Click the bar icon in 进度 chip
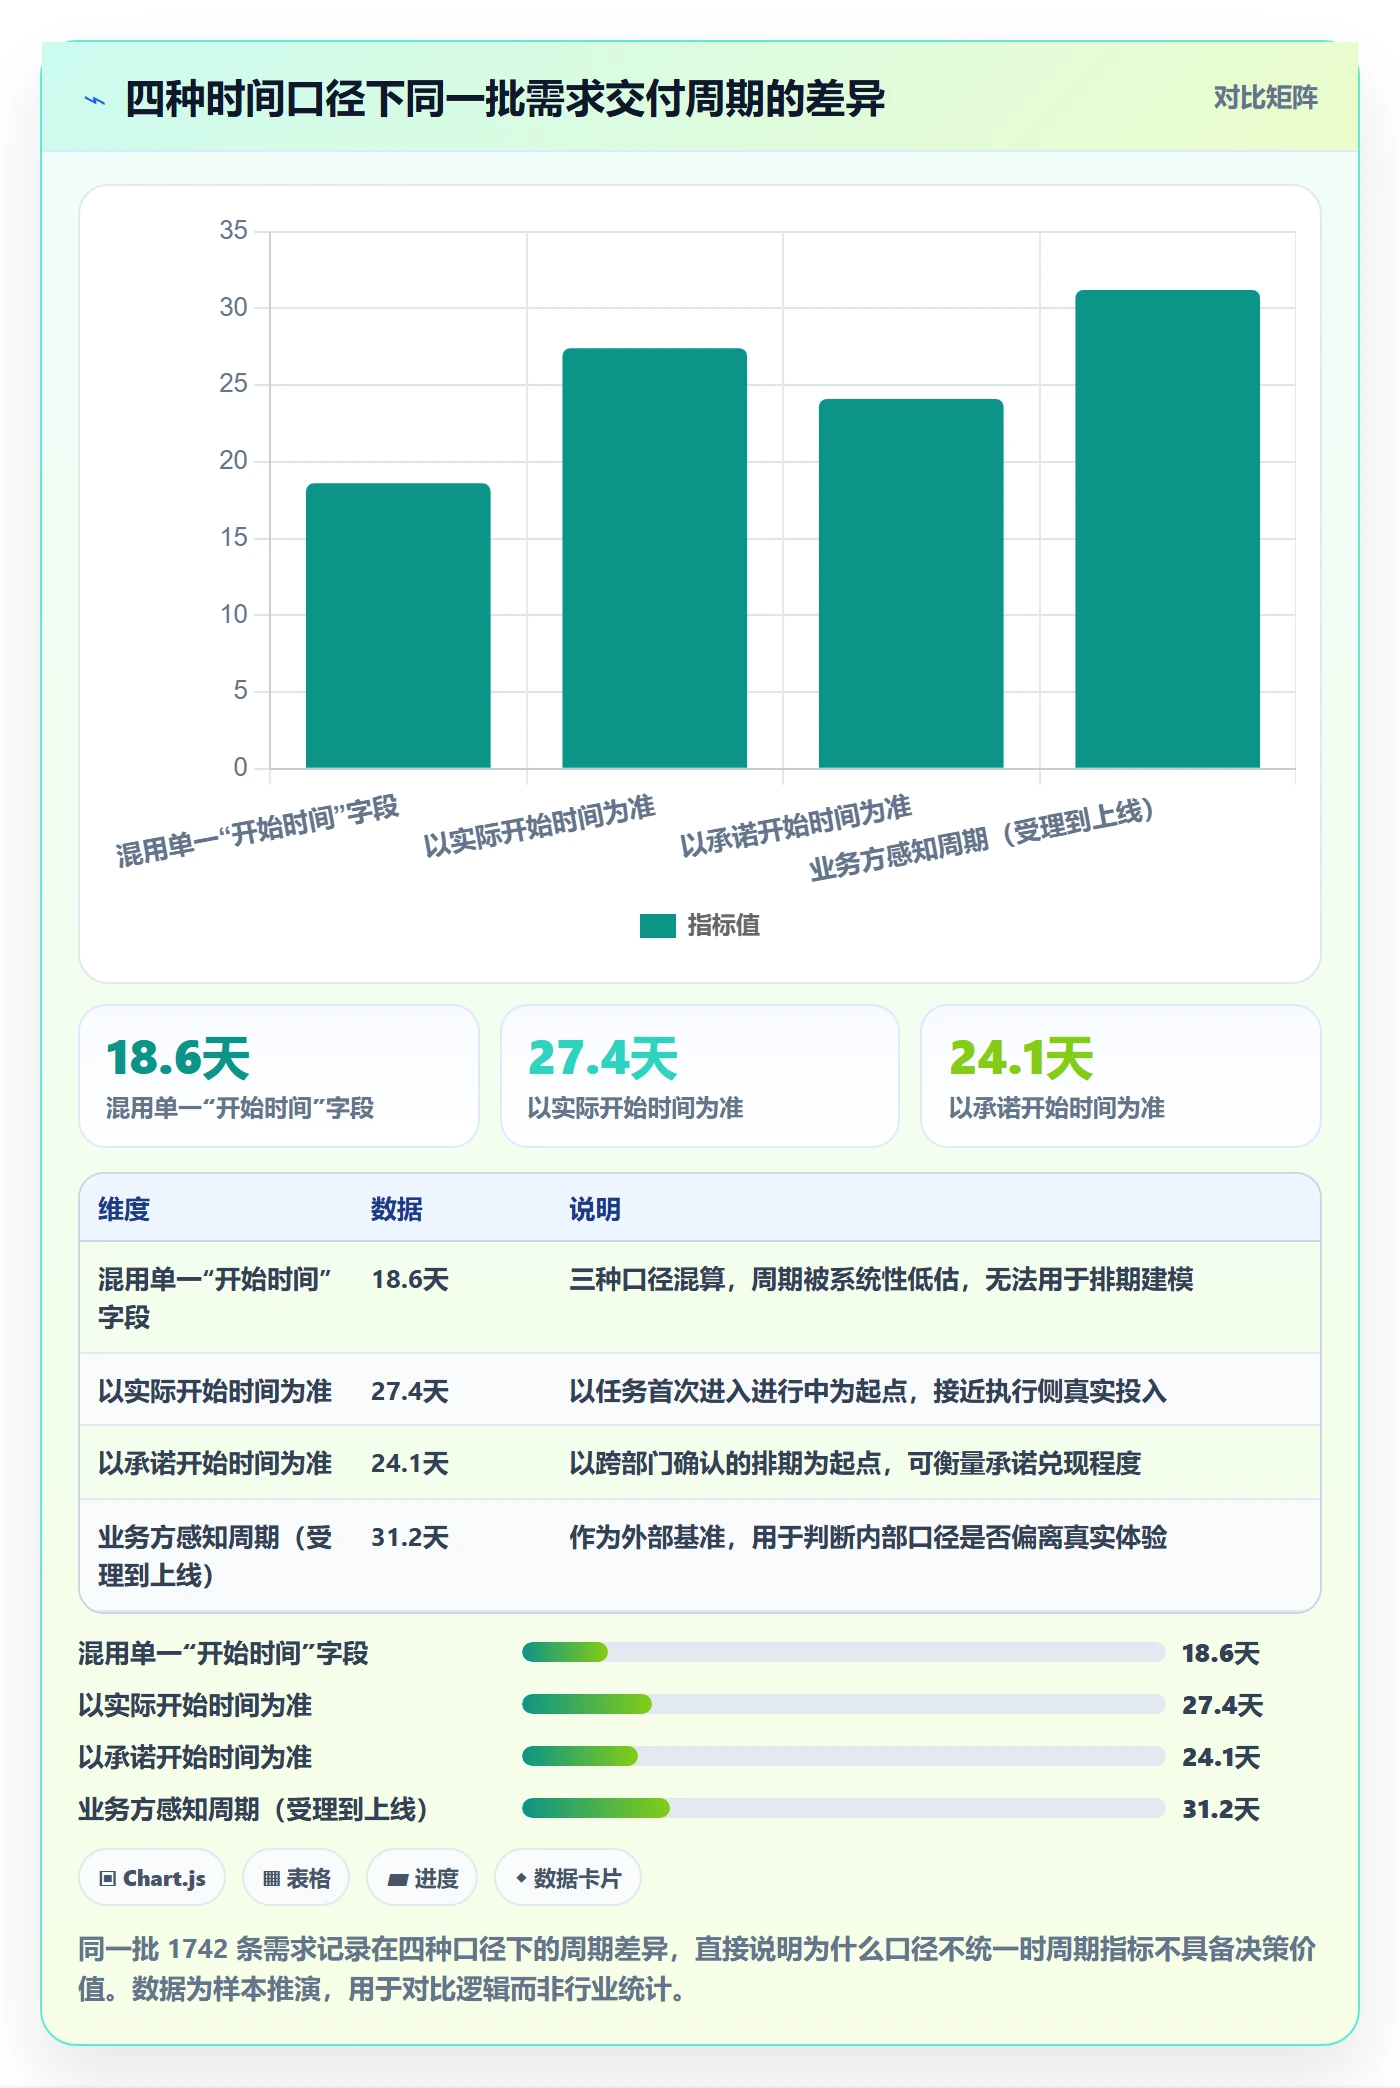The width and height of the screenshot is (1400, 2088). [398, 1880]
